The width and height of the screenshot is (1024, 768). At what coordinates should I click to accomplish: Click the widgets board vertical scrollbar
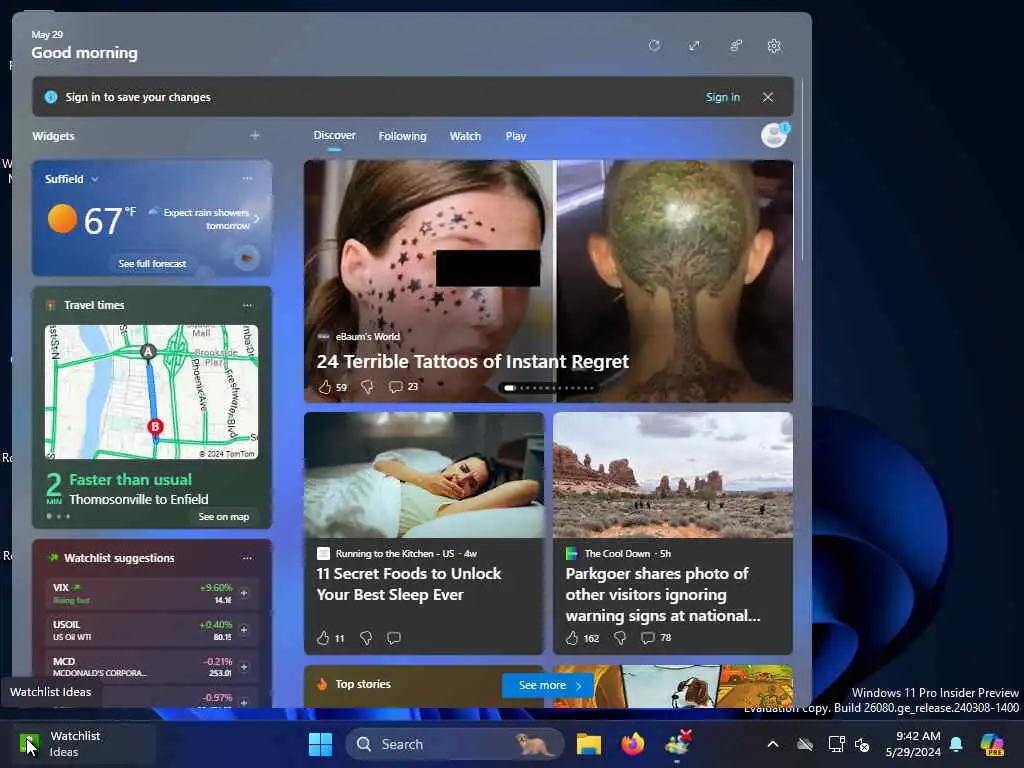tap(802, 170)
